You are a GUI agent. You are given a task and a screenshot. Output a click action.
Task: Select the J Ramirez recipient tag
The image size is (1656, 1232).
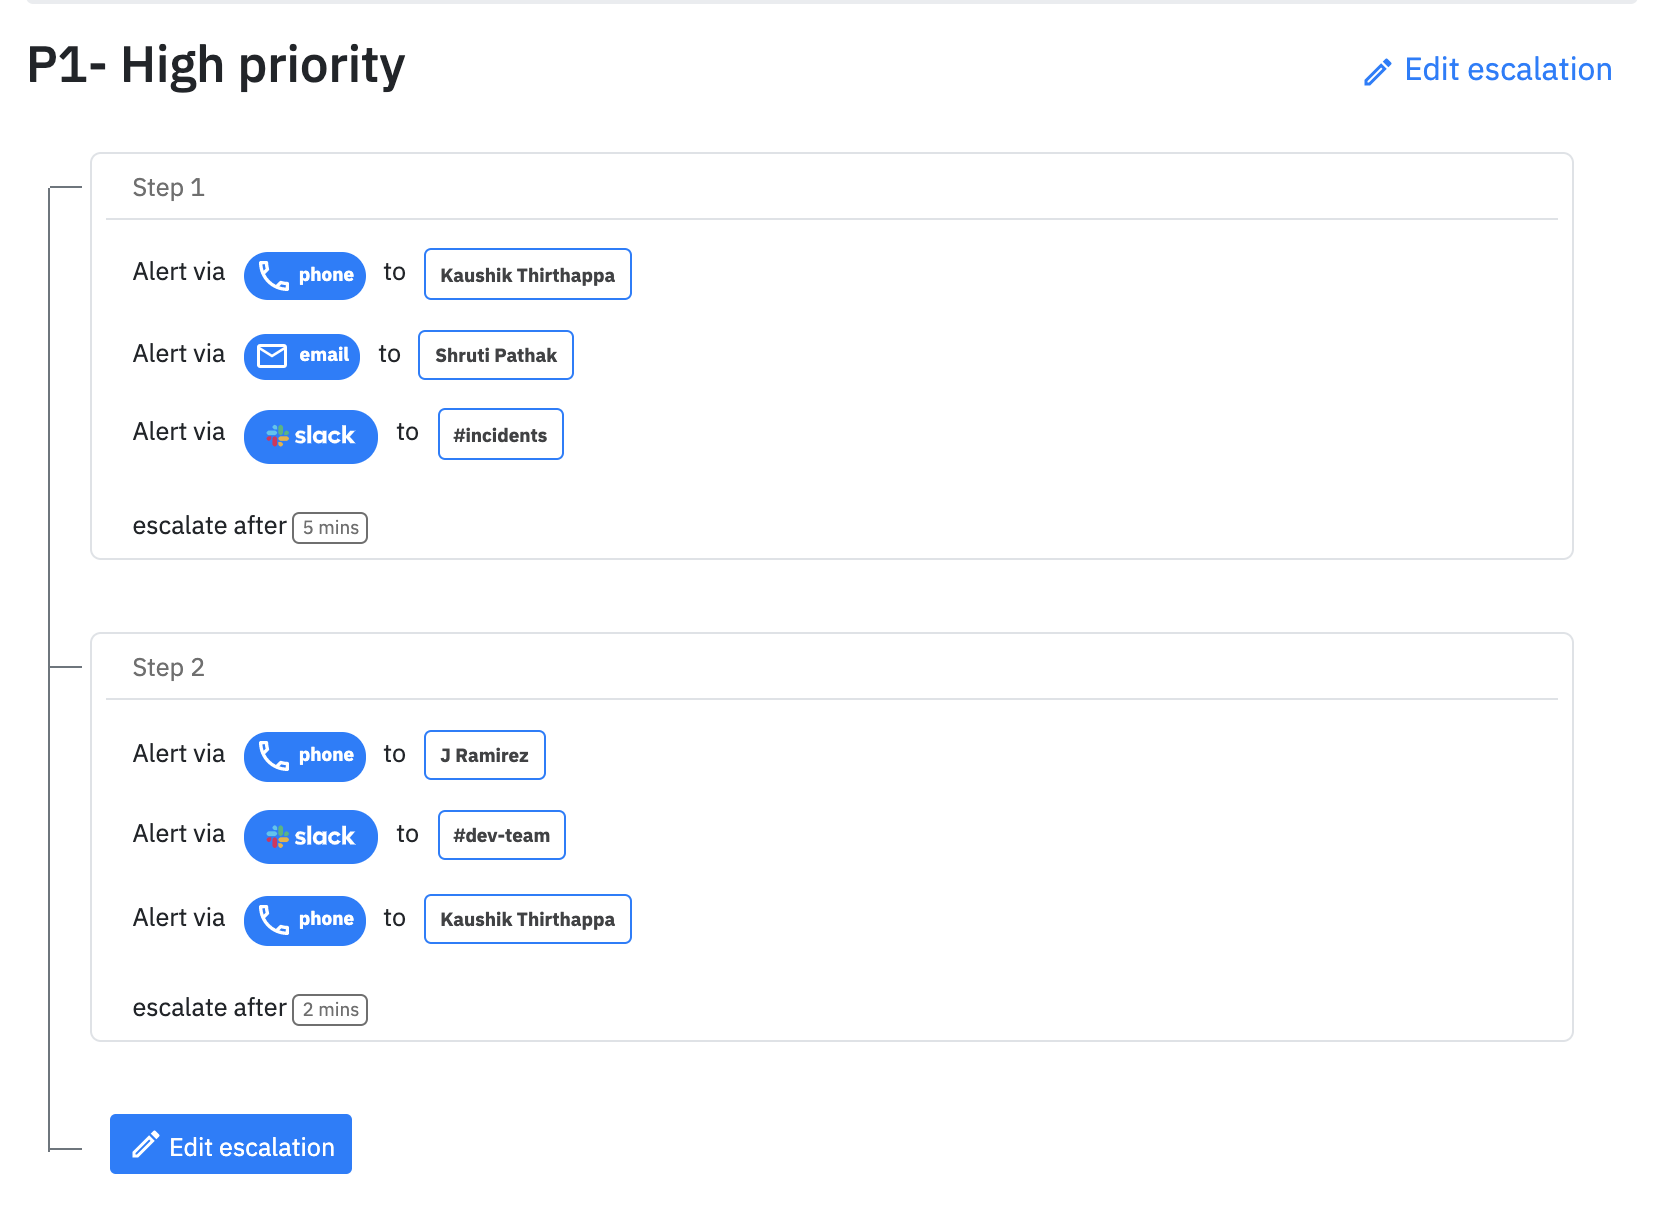pyautogui.click(x=485, y=755)
